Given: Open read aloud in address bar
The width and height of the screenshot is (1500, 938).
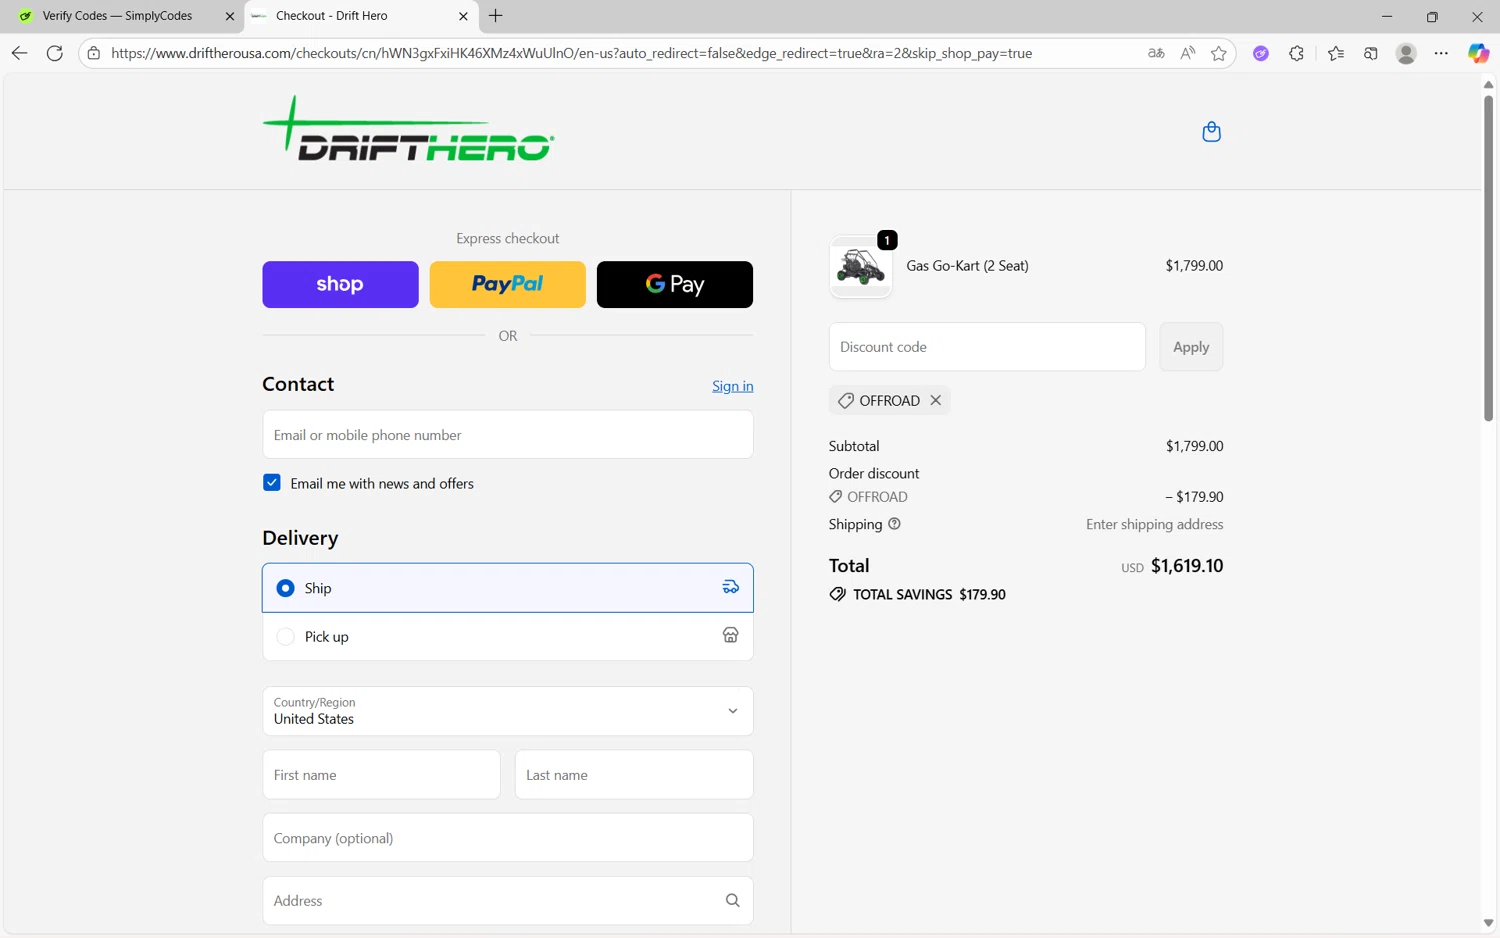Looking at the screenshot, I should [x=1187, y=53].
